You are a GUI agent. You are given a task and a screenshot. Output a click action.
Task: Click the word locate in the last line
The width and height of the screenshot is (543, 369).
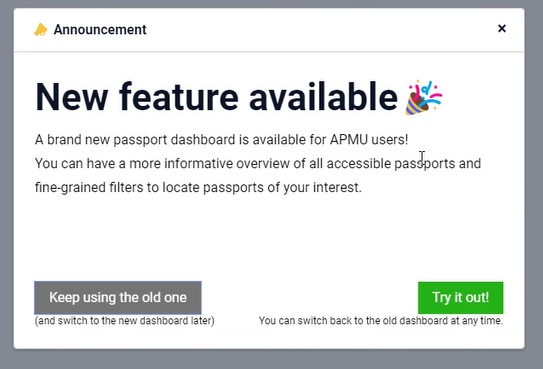pyautogui.click(x=181, y=188)
